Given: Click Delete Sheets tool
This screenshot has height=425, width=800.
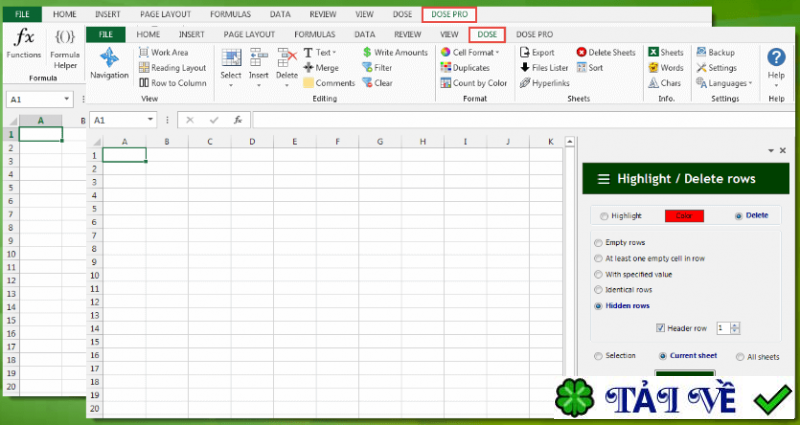Looking at the screenshot, I should pos(606,53).
